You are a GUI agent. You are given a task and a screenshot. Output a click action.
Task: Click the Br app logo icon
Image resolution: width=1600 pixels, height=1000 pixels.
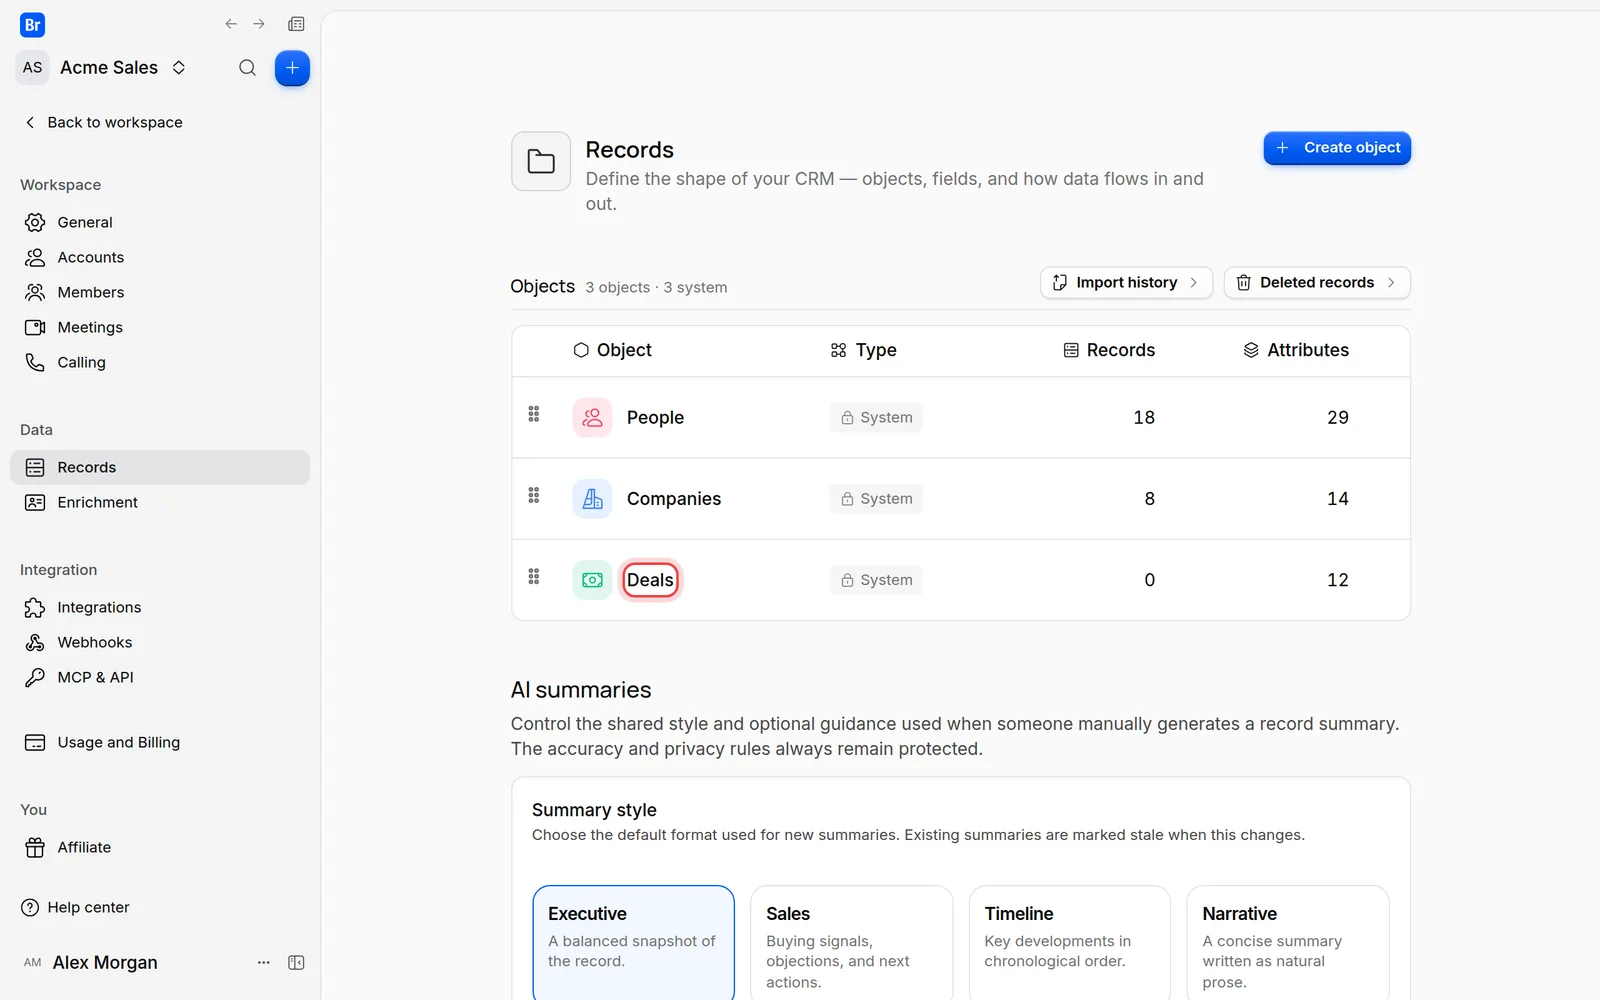(x=32, y=25)
